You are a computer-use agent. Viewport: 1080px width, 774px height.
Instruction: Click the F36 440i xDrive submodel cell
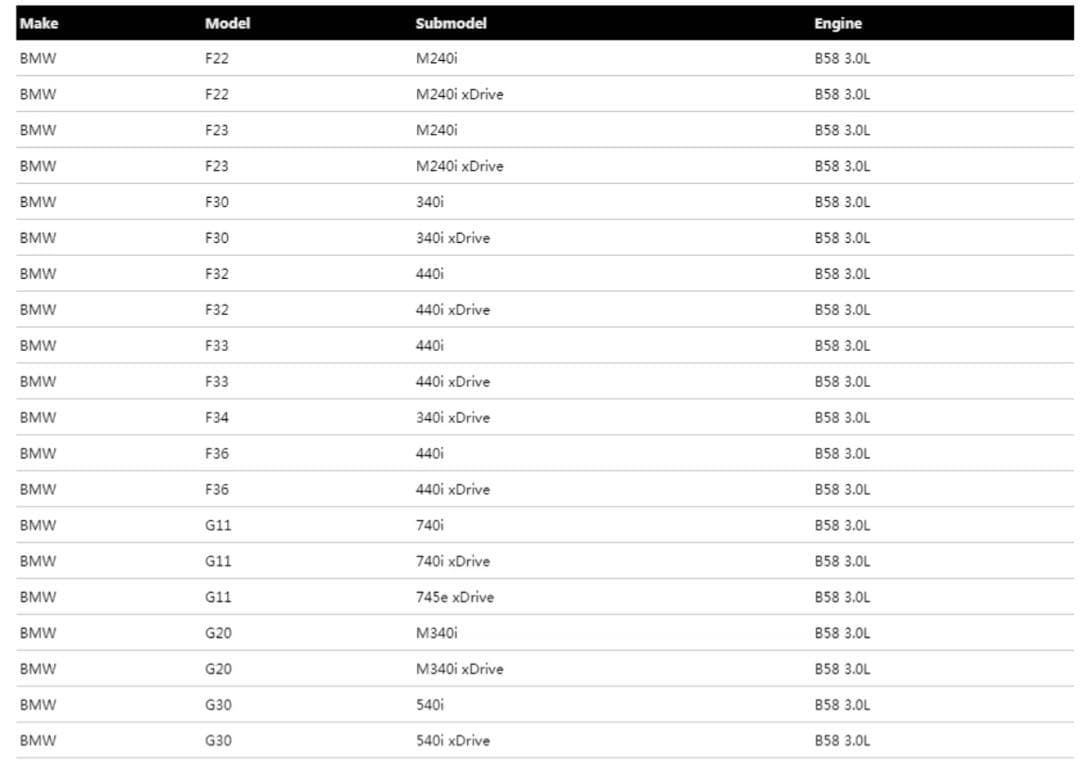pyautogui.click(x=453, y=489)
